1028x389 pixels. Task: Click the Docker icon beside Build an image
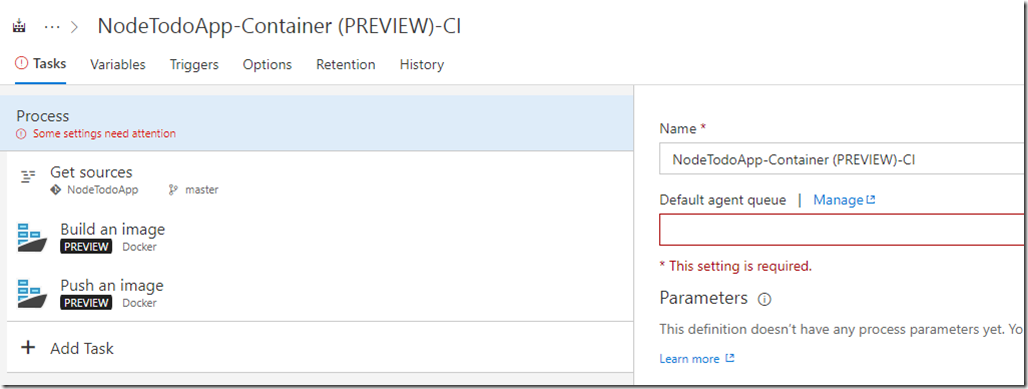pyautogui.click(x=32, y=237)
